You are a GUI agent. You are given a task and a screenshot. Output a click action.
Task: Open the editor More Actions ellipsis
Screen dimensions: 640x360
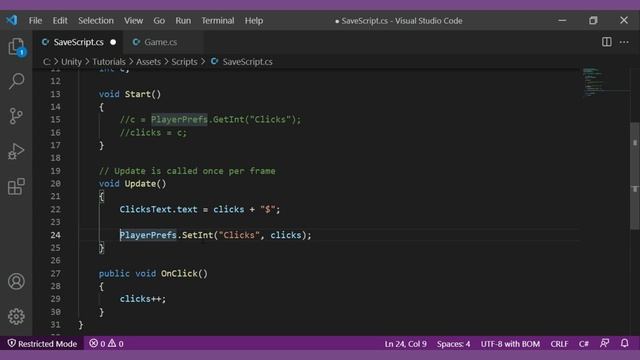pyautogui.click(x=624, y=42)
